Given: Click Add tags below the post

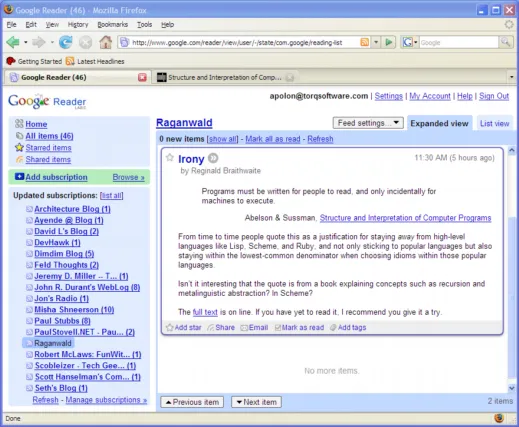Looking at the screenshot, I should (x=348, y=328).
